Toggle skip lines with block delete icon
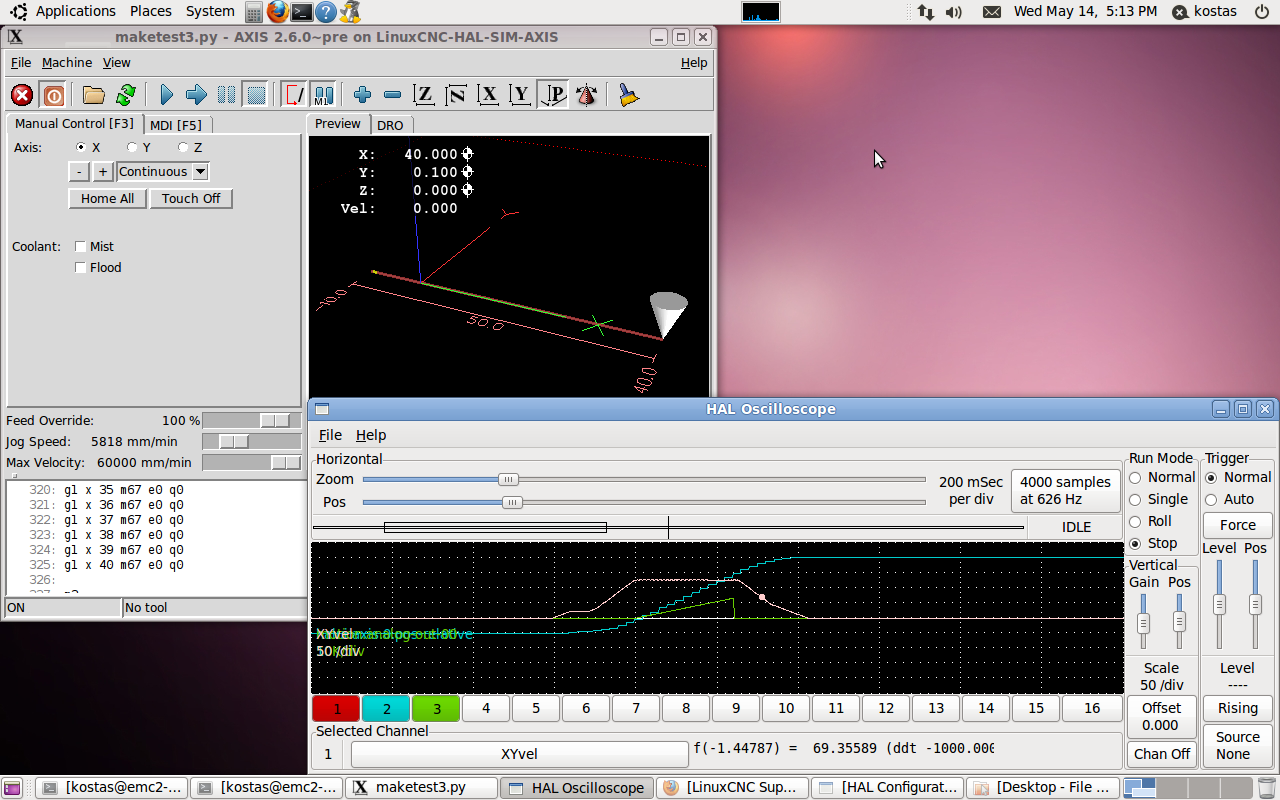 point(295,95)
